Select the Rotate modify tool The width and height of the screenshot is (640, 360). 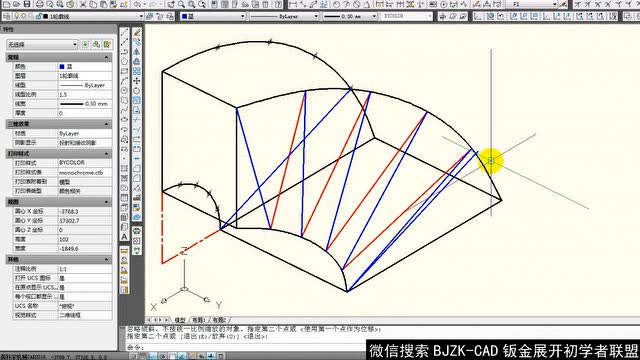click(x=137, y=91)
